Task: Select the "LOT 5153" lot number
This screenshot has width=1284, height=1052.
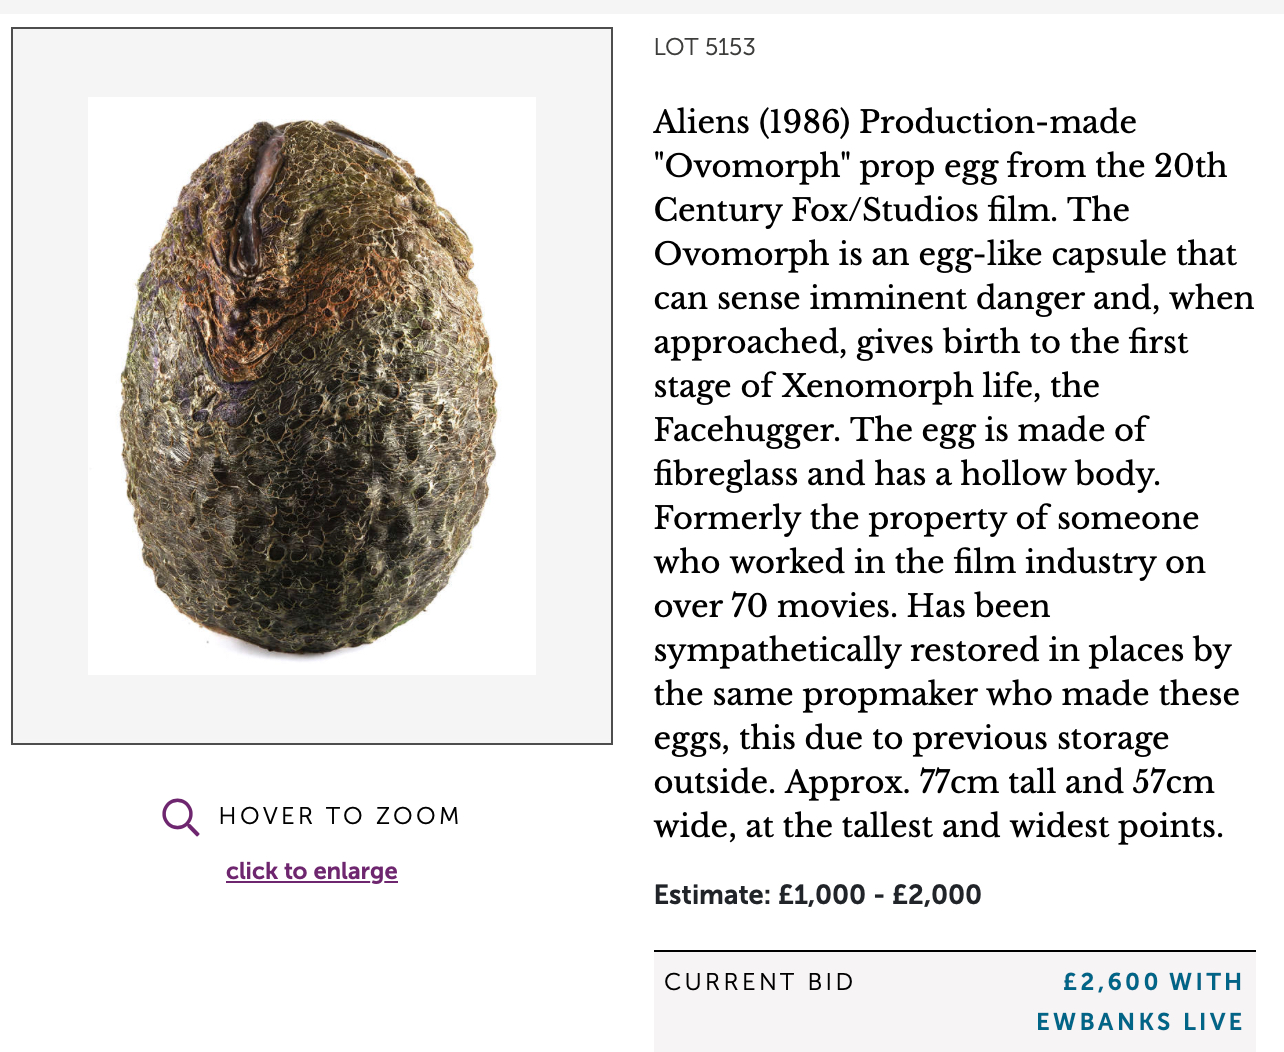Action: pyautogui.click(x=704, y=47)
